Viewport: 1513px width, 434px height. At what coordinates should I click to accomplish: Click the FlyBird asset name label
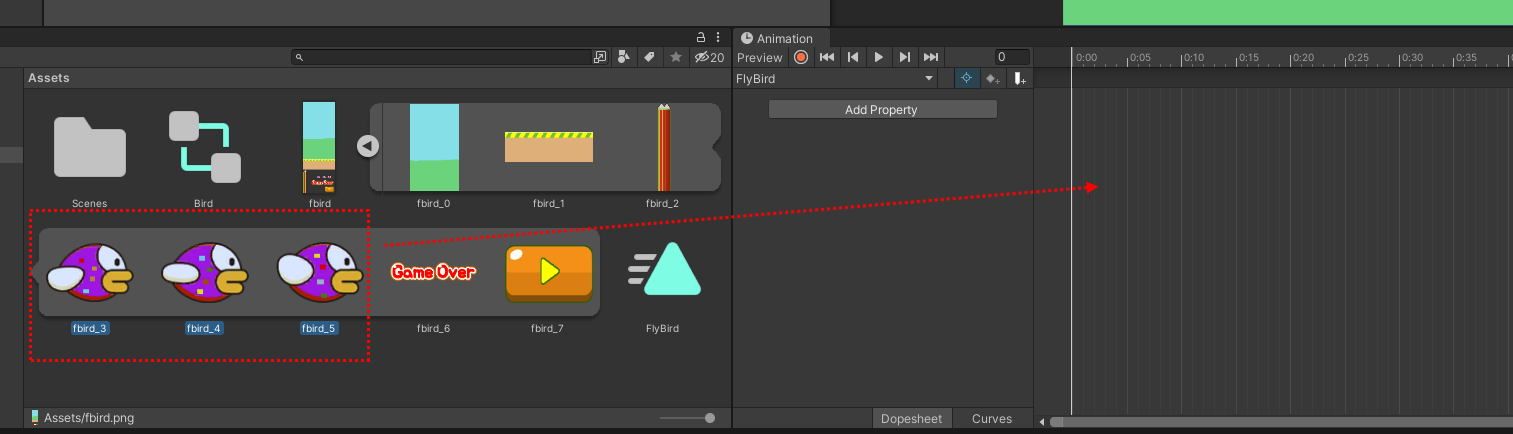click(x=663, y=328)
